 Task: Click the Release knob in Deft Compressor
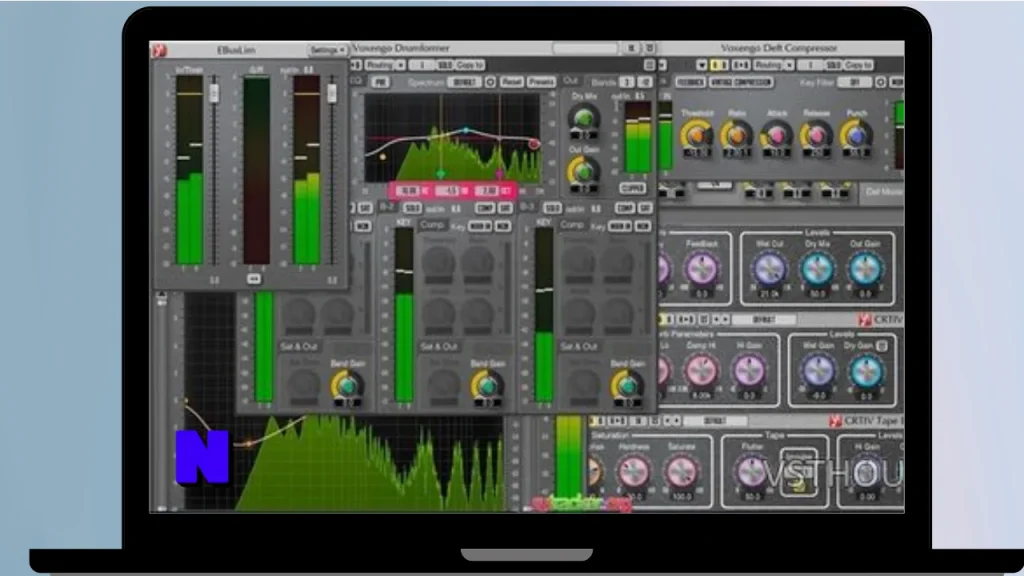(816, 136)
